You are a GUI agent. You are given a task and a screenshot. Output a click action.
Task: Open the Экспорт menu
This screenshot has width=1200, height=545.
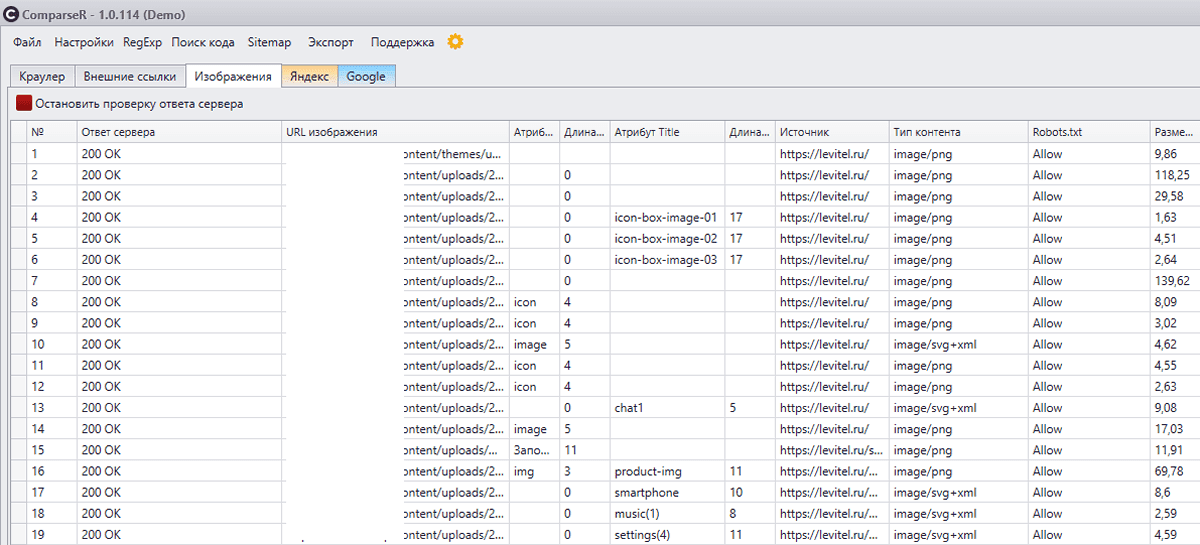pyautogui.click(x=331, y=43)
